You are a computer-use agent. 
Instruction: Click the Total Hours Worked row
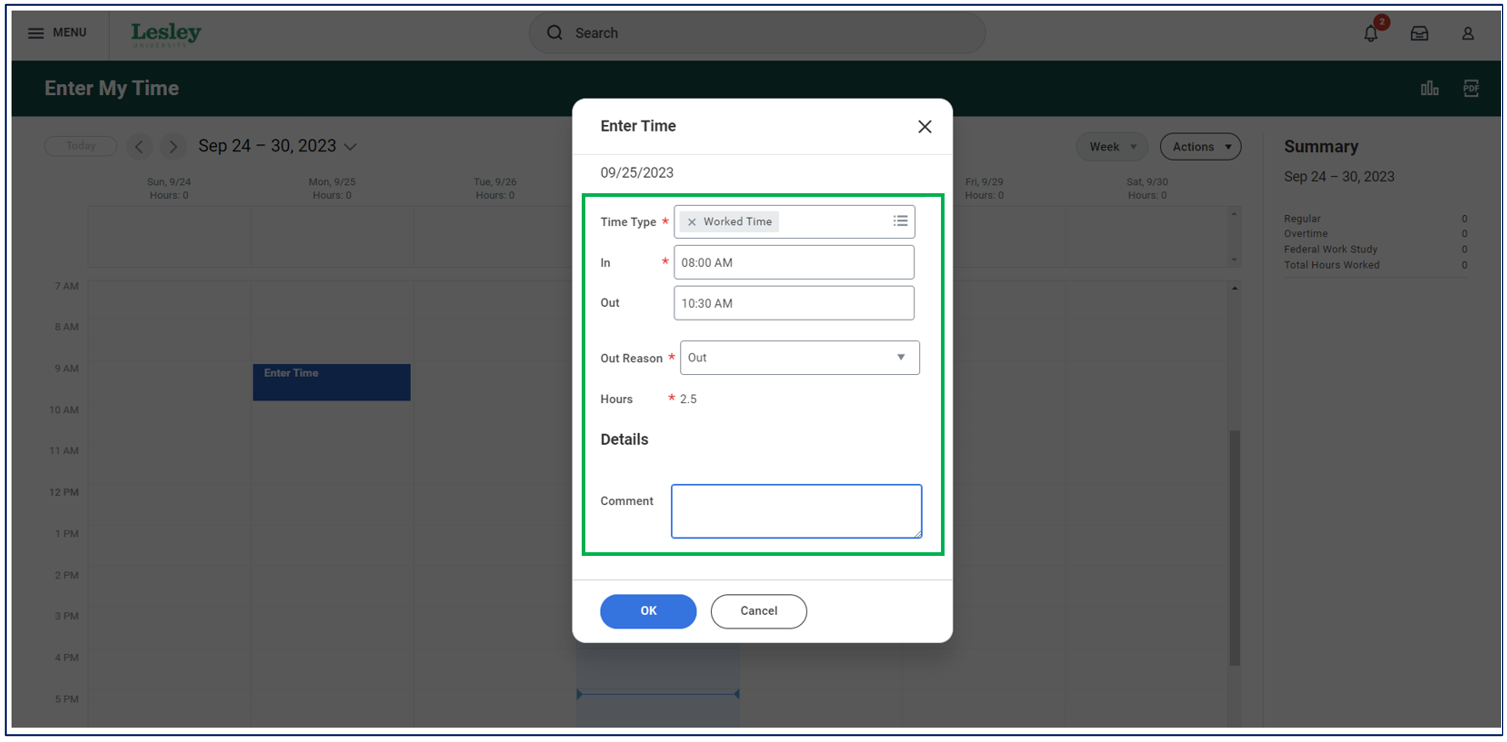(1376, 265)
